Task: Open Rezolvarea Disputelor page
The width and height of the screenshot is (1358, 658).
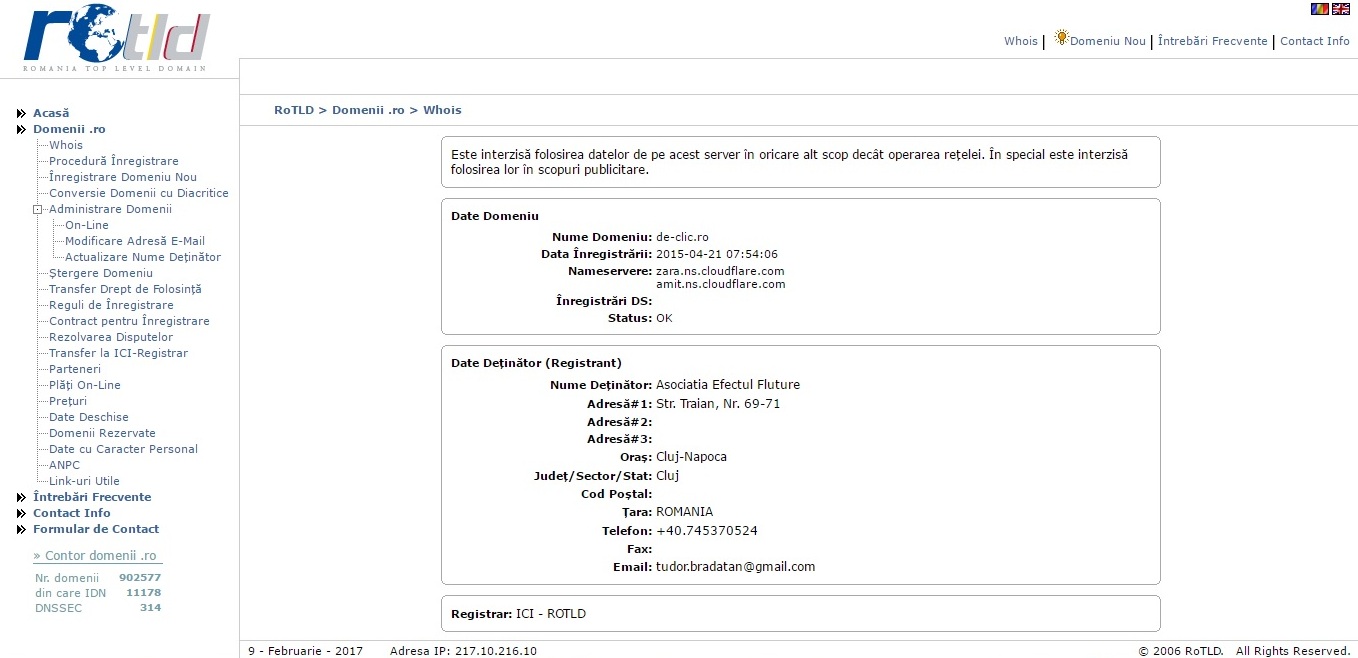Action: (x=111, y=338)
